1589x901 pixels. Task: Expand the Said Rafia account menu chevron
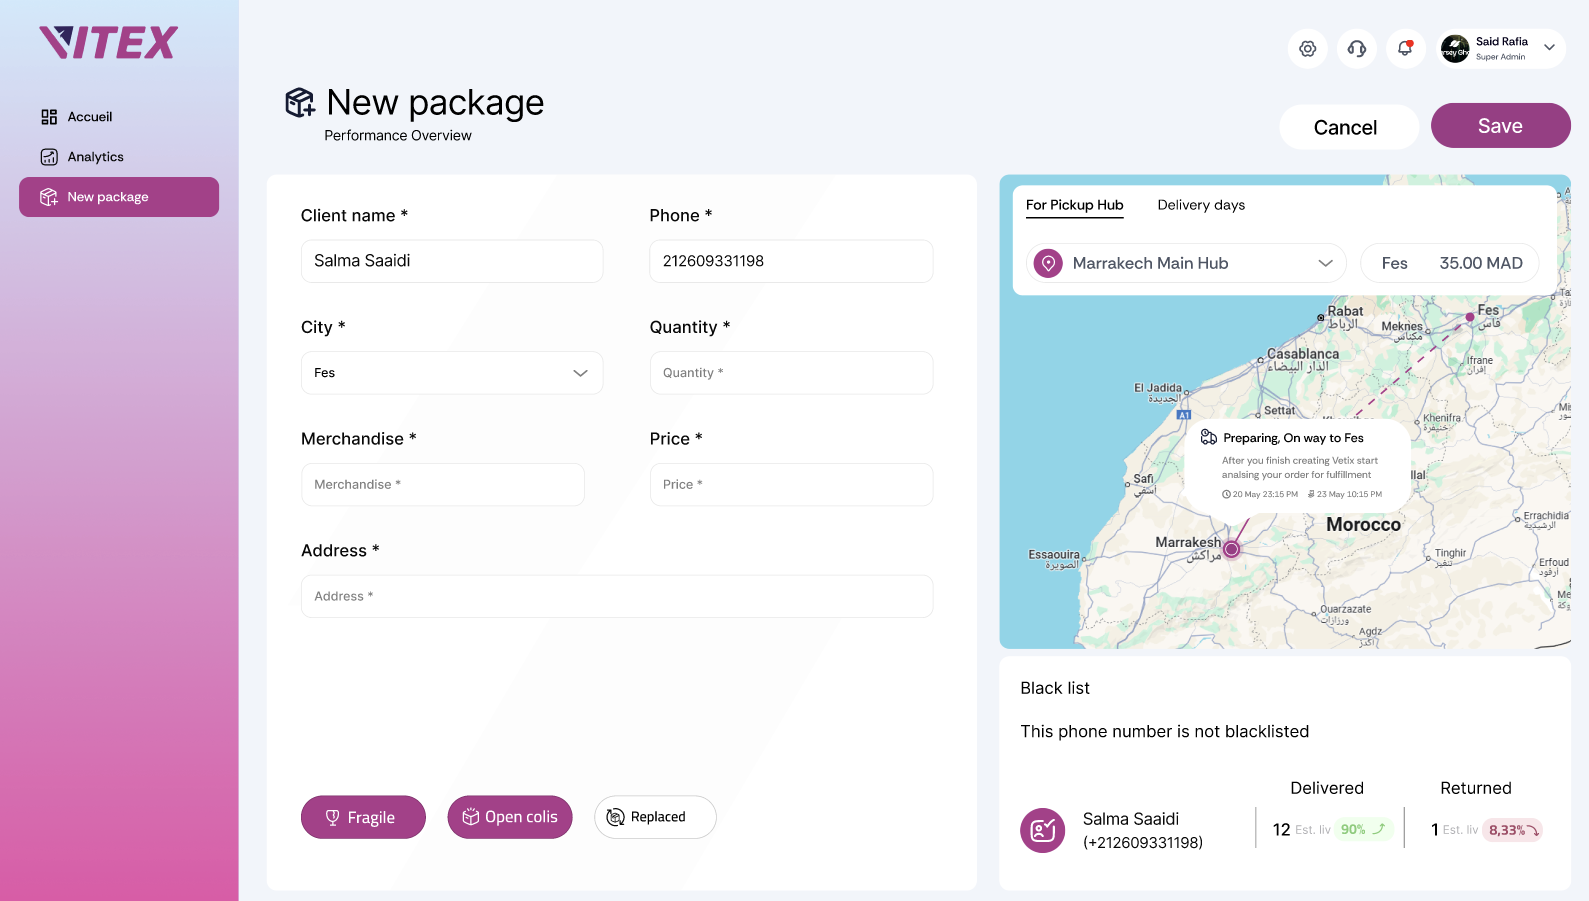pos(1549,48)
